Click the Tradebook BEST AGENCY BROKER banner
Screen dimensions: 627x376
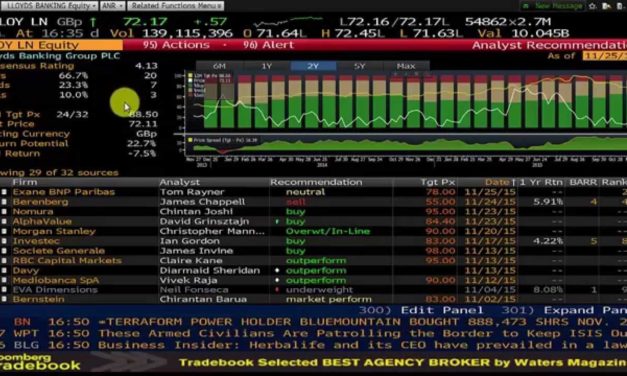point(403,363)
